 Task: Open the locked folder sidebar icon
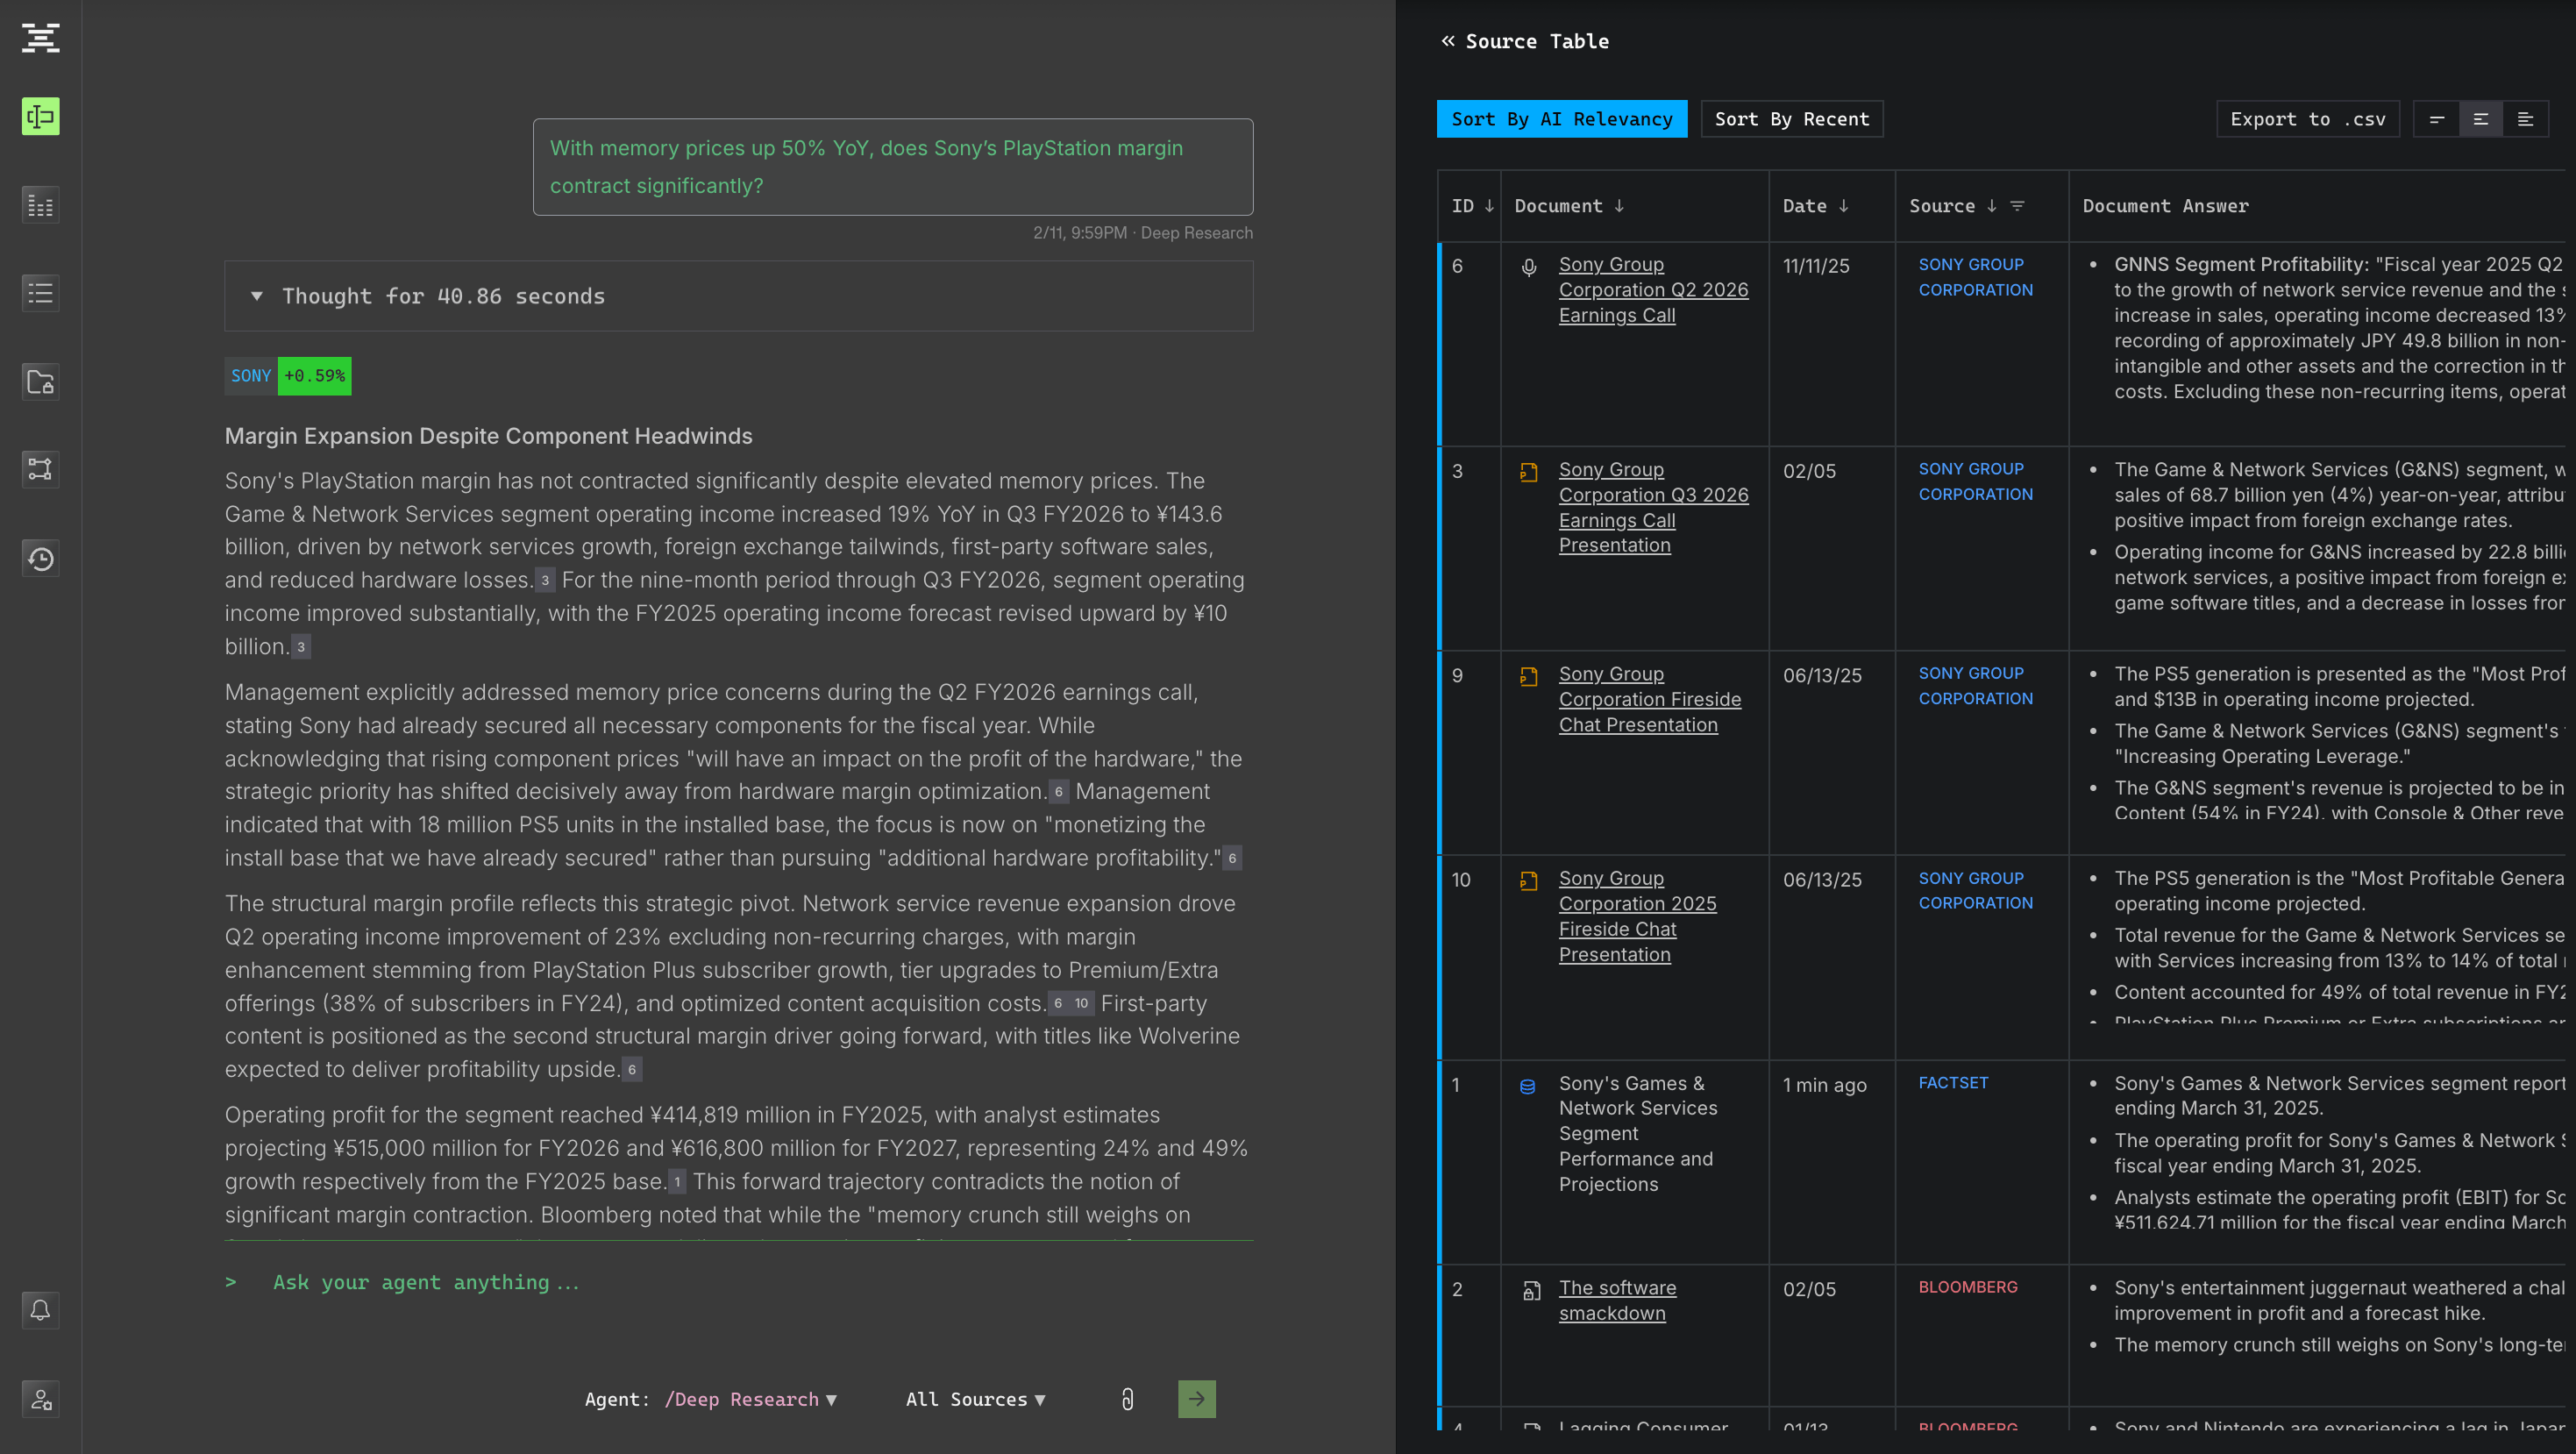(40, 381)
